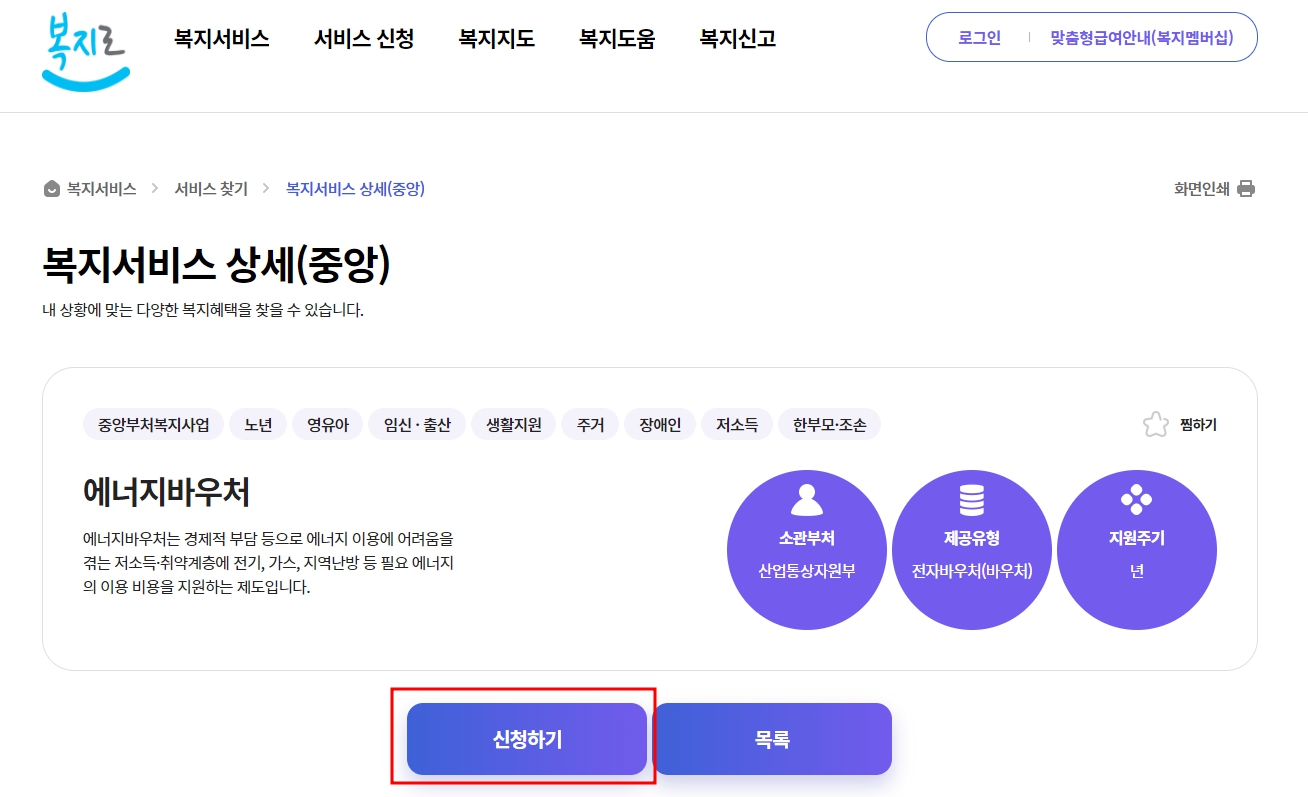Click the 에너지바우처 description paragraph
The width and height of the screenshot is (1308, 797).
[268, 563]
